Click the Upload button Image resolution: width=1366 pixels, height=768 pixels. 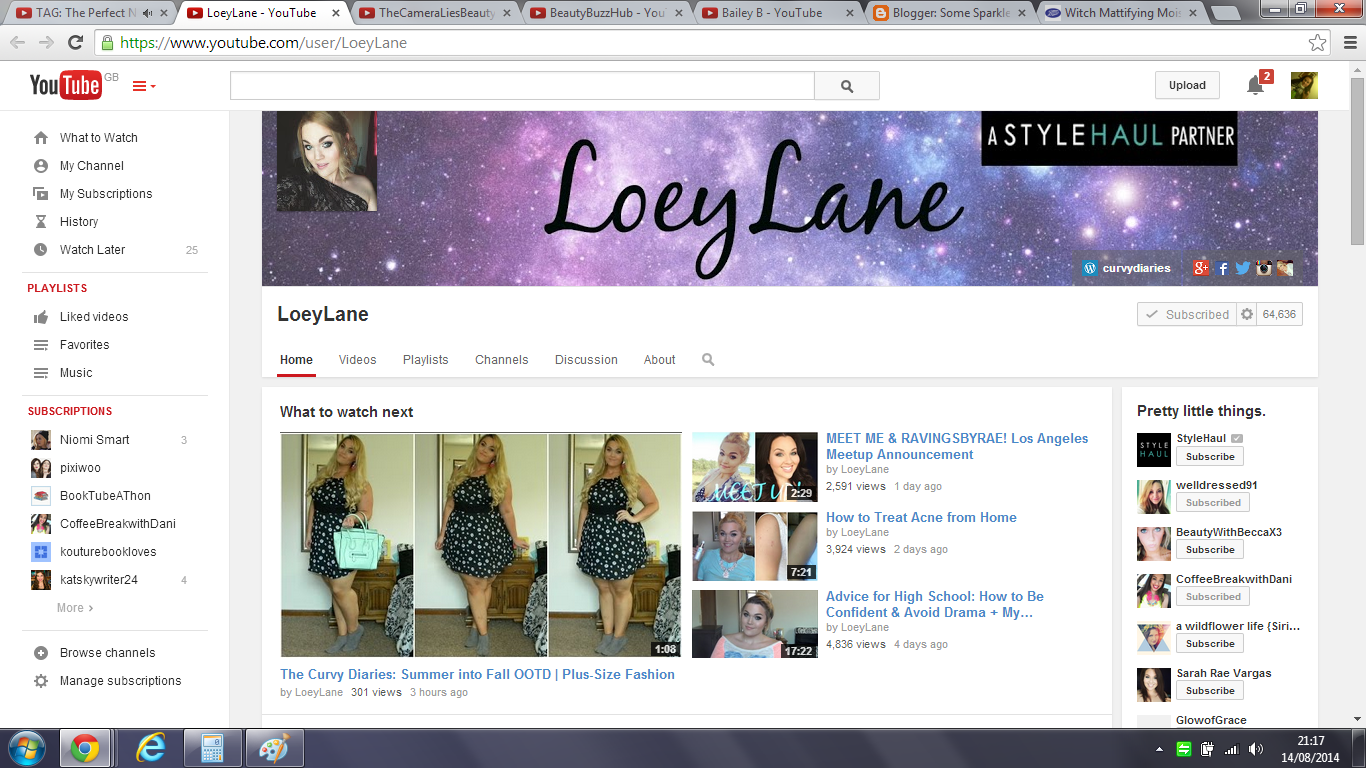1187,86
